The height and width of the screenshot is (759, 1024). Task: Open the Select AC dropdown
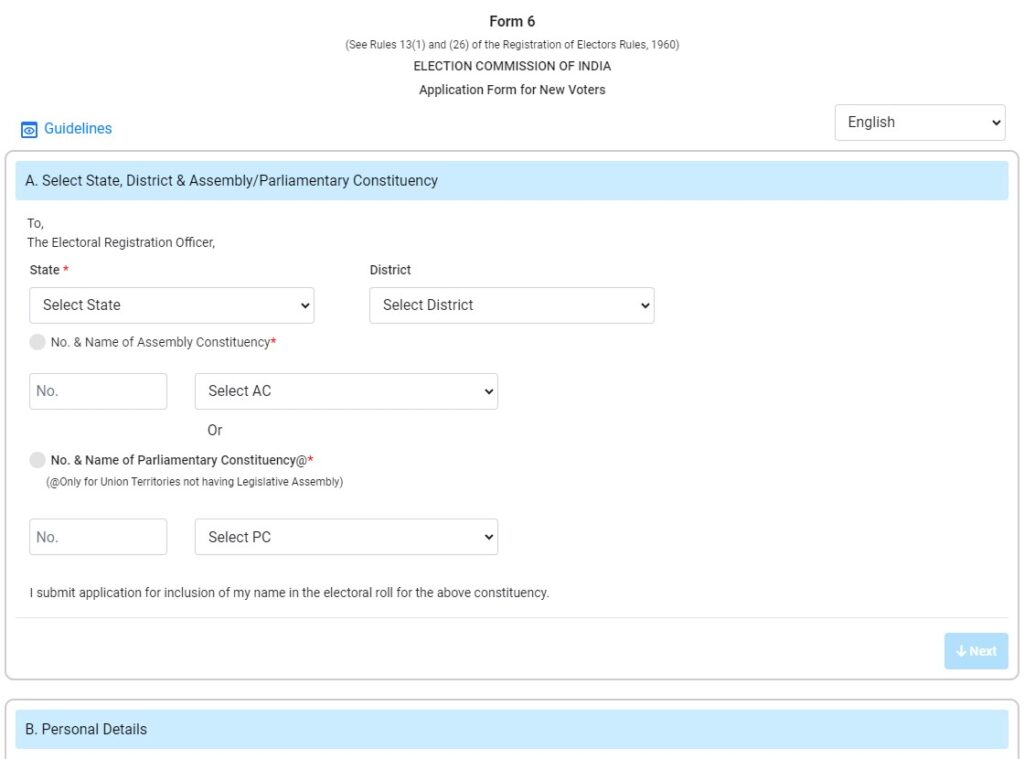pyautogui.click(x=345, y=391)
